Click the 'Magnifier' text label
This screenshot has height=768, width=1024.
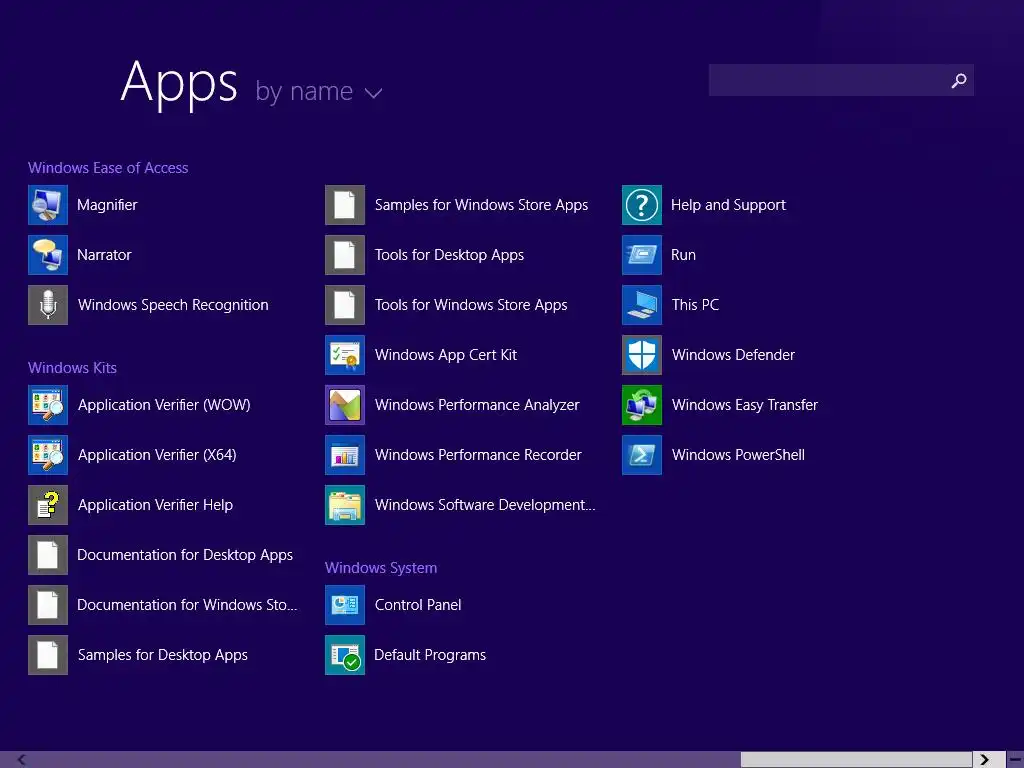click(x=107, y=205)
